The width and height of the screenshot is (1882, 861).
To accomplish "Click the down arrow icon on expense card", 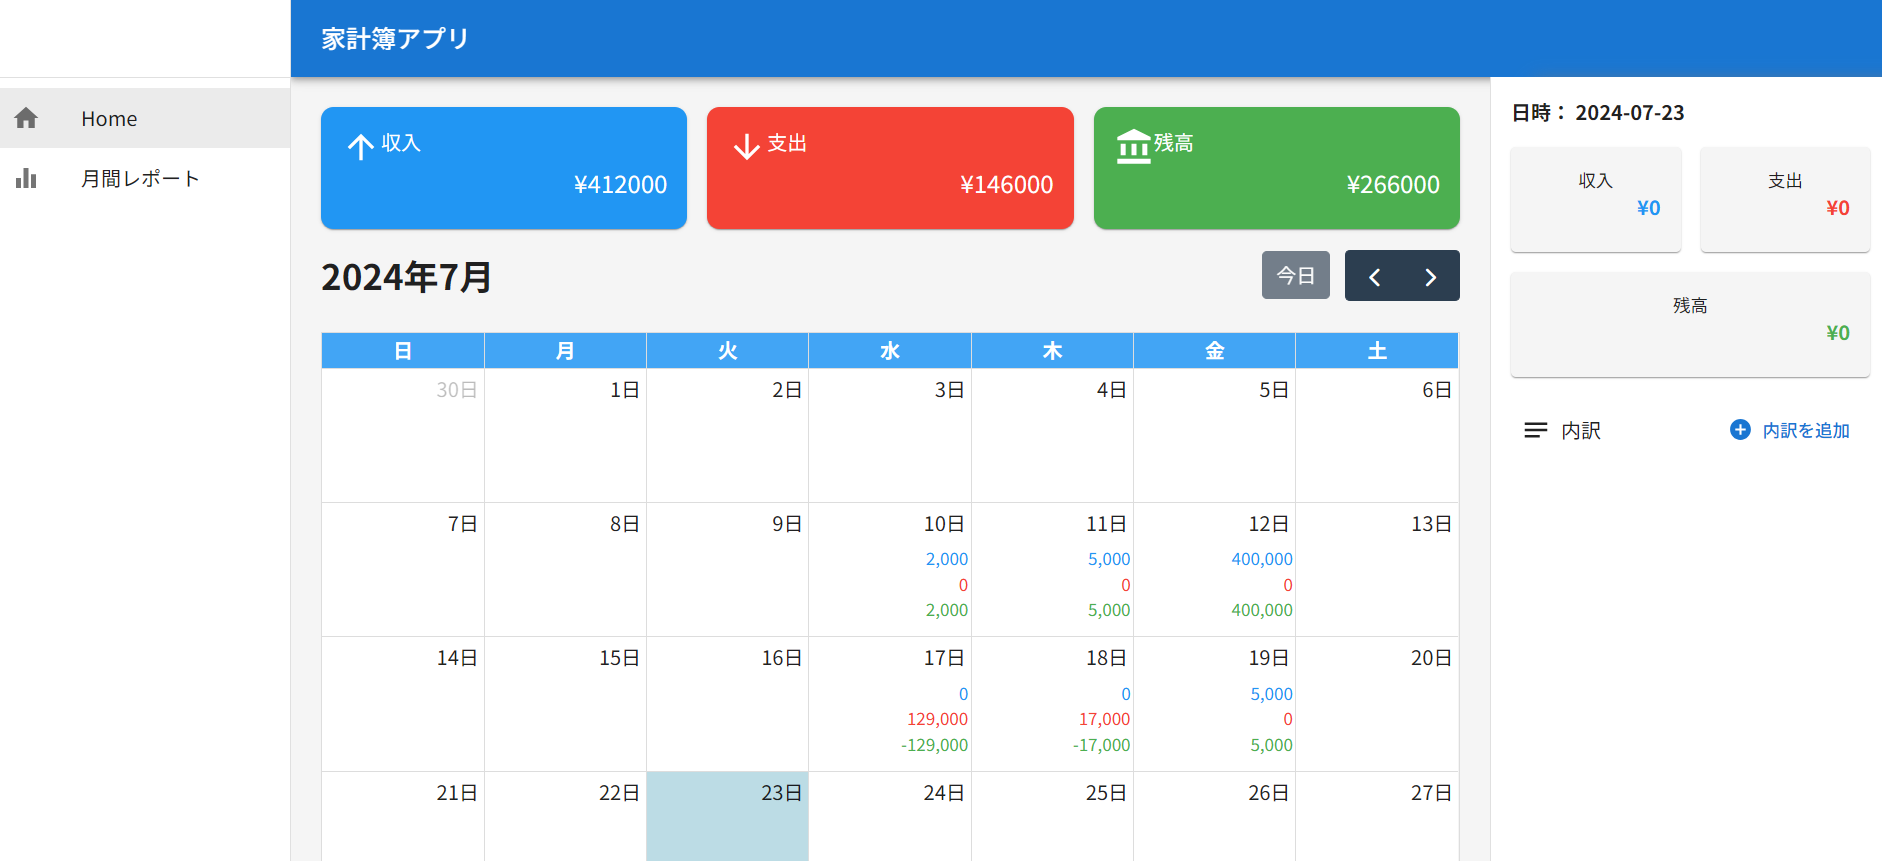I will (x=746, y=147).
